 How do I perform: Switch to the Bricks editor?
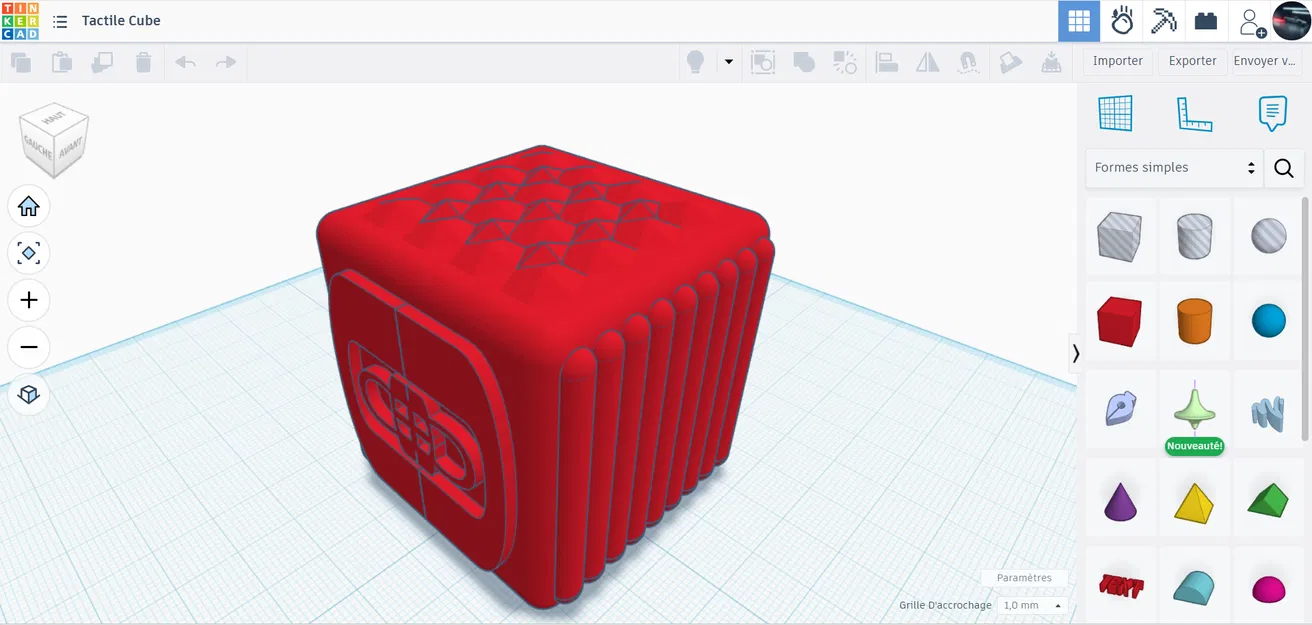1205,20
